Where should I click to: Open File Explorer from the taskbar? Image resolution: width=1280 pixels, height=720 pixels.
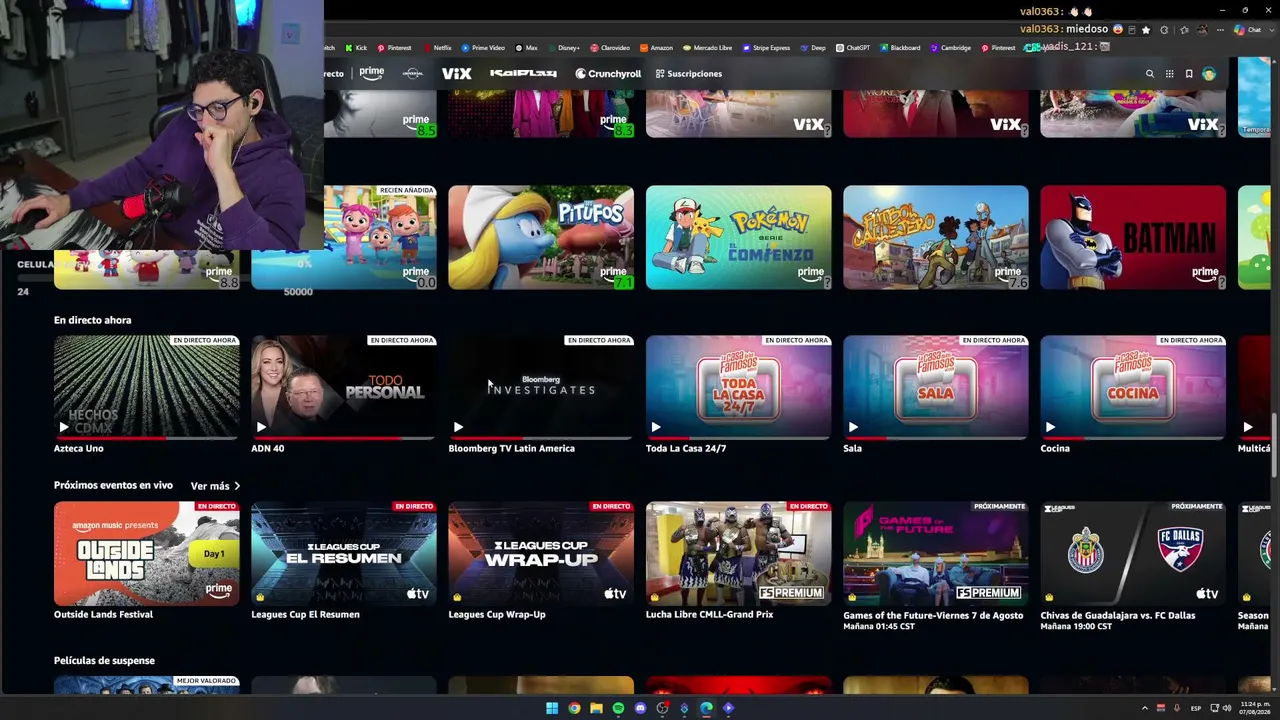(x=596, y=708)
